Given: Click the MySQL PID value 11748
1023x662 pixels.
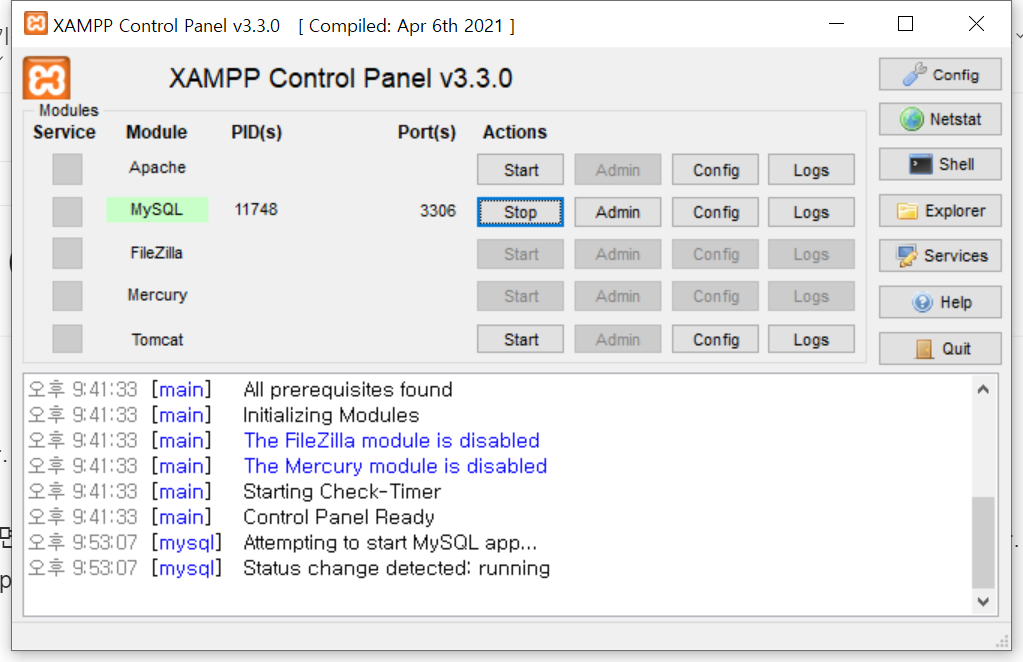Looking at the screenshot, I should click(256, 209).
